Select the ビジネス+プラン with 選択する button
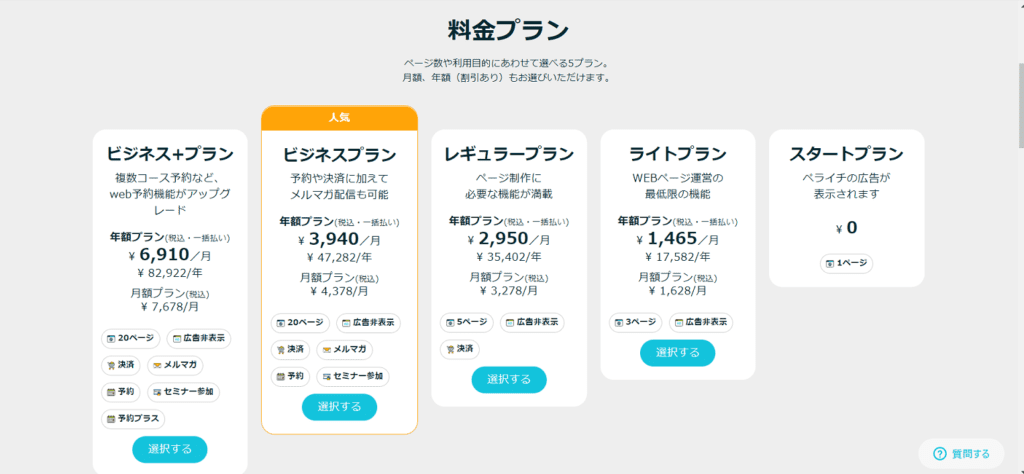 point(170,449)
